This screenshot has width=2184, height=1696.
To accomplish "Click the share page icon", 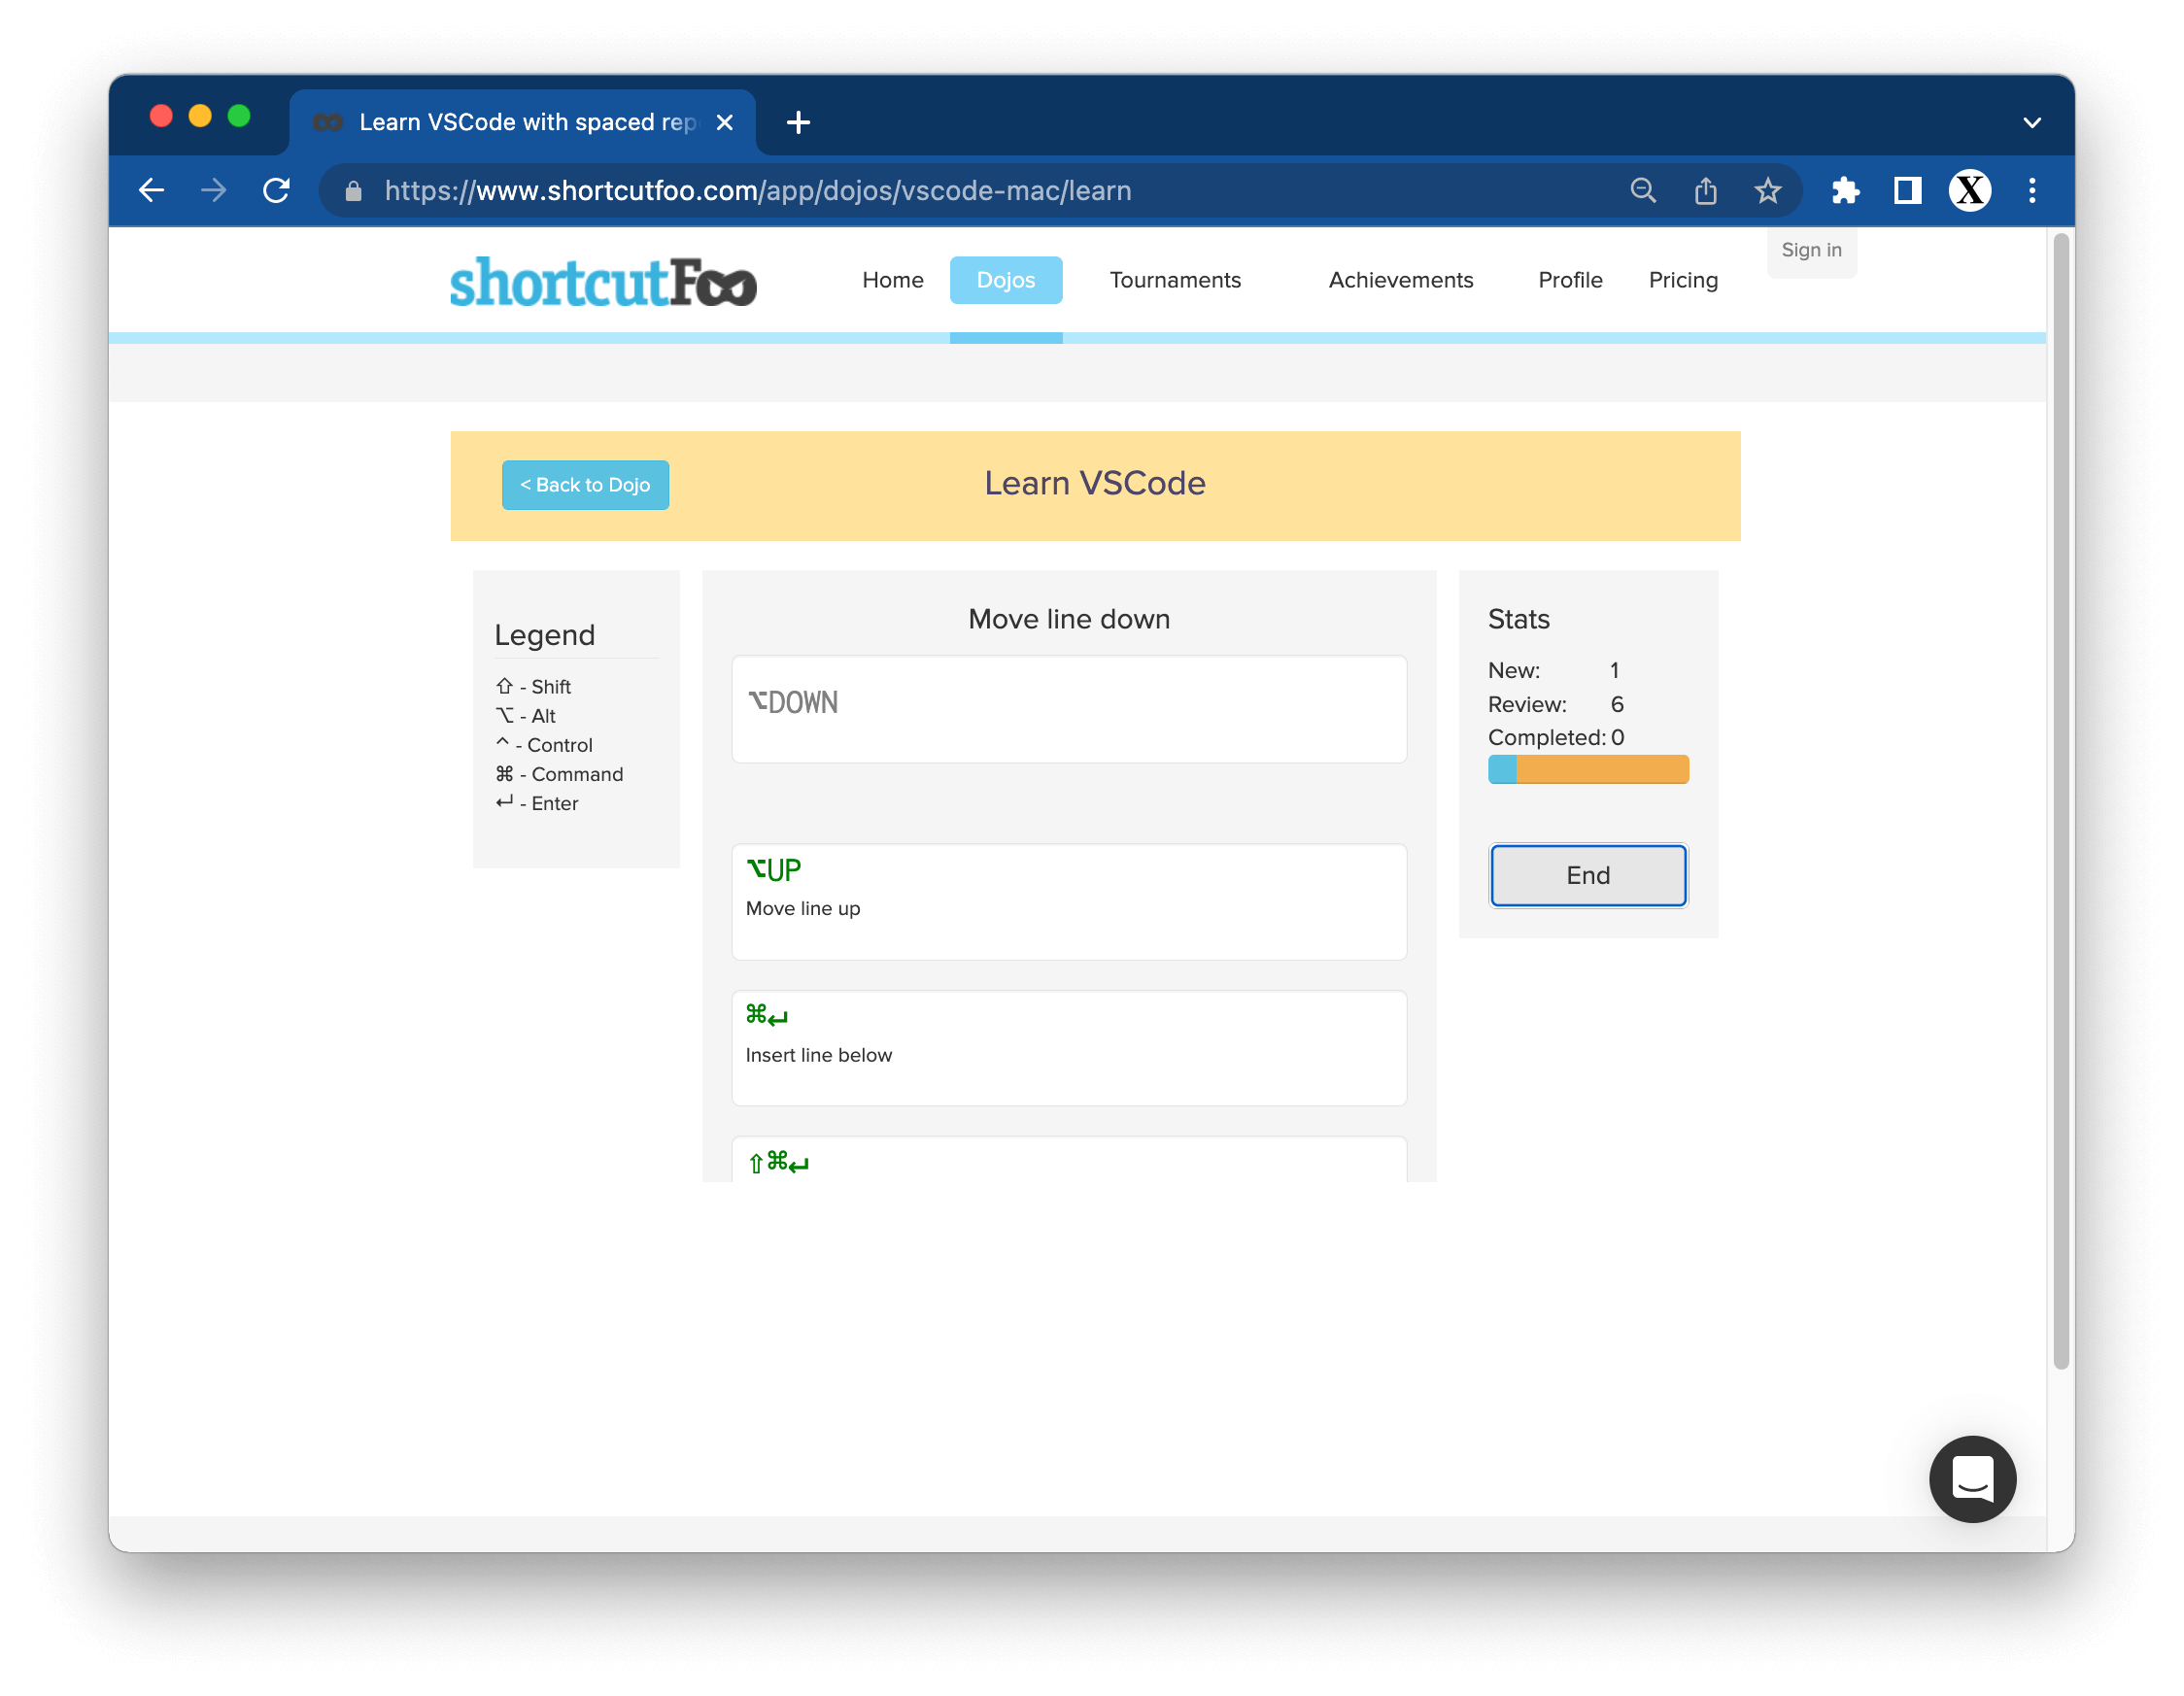I will click(1706, 190).
